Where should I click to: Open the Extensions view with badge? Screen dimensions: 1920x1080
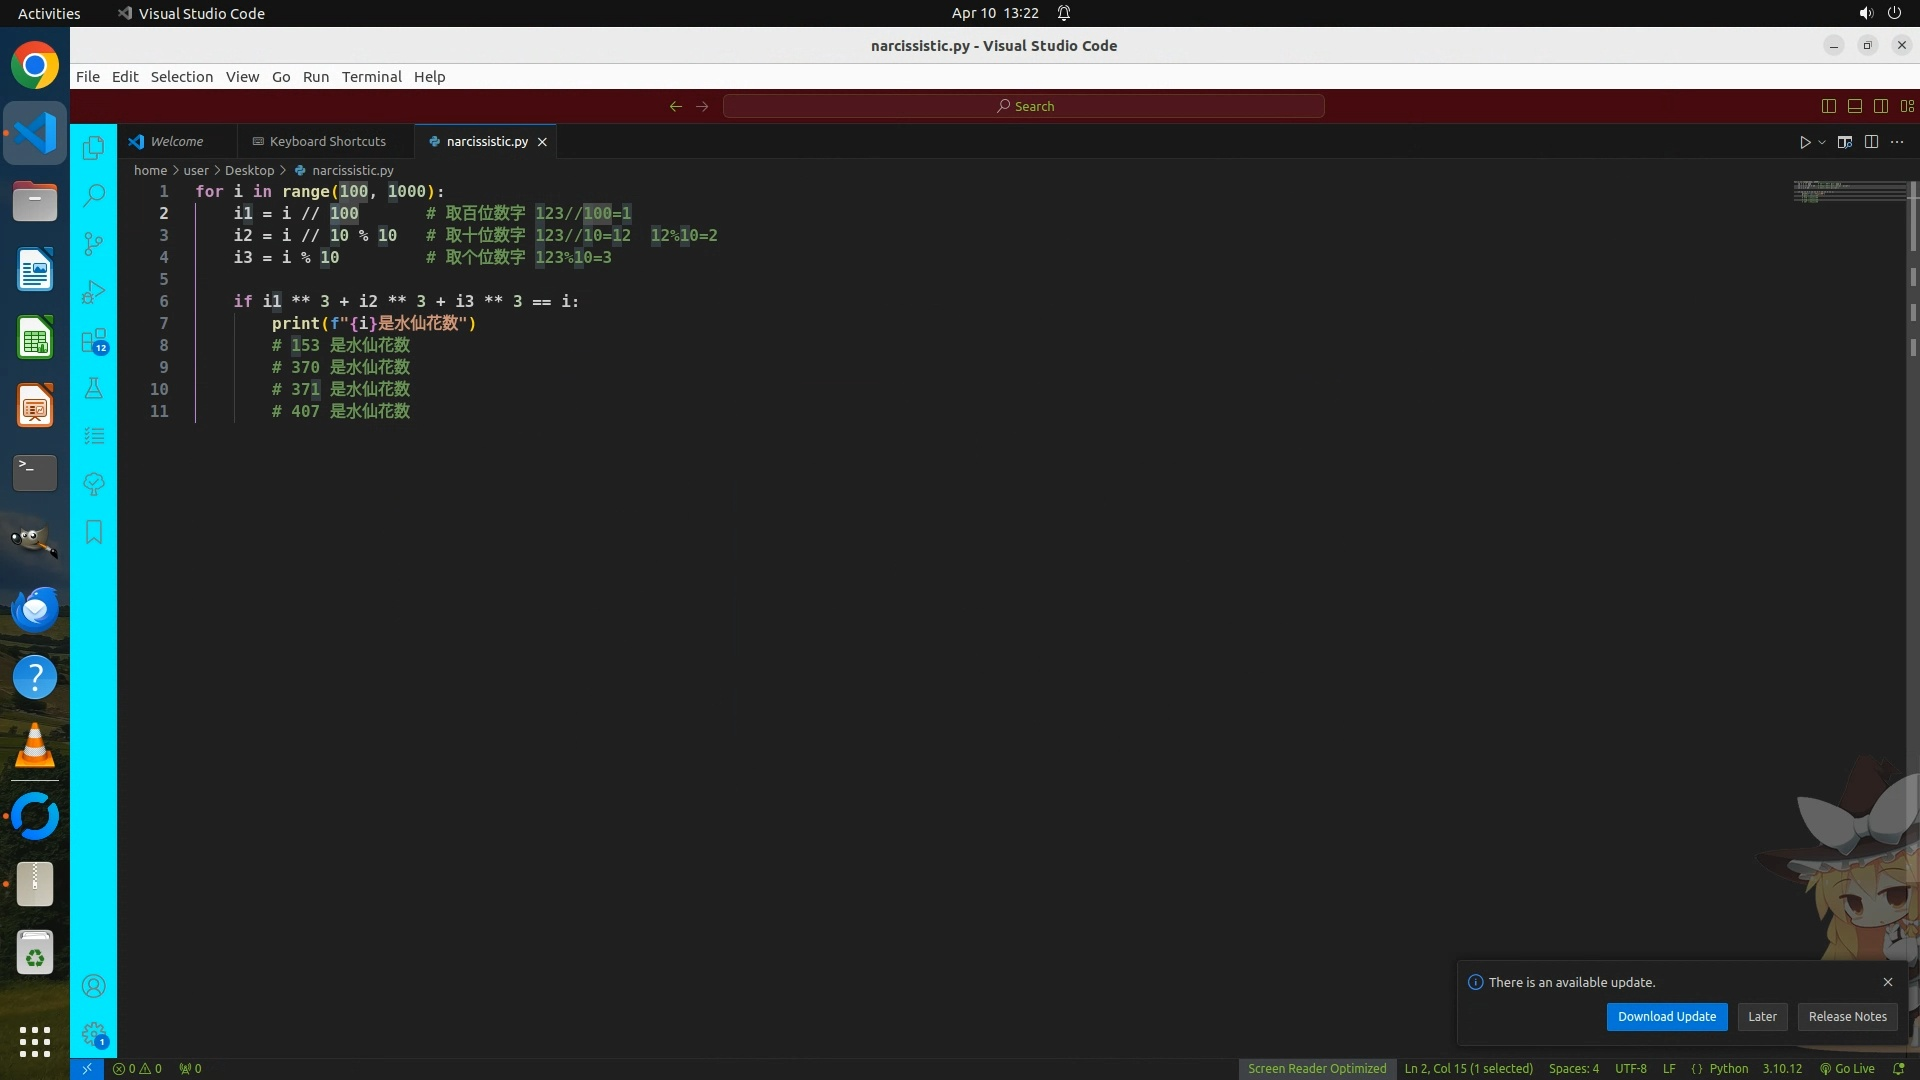93,340
